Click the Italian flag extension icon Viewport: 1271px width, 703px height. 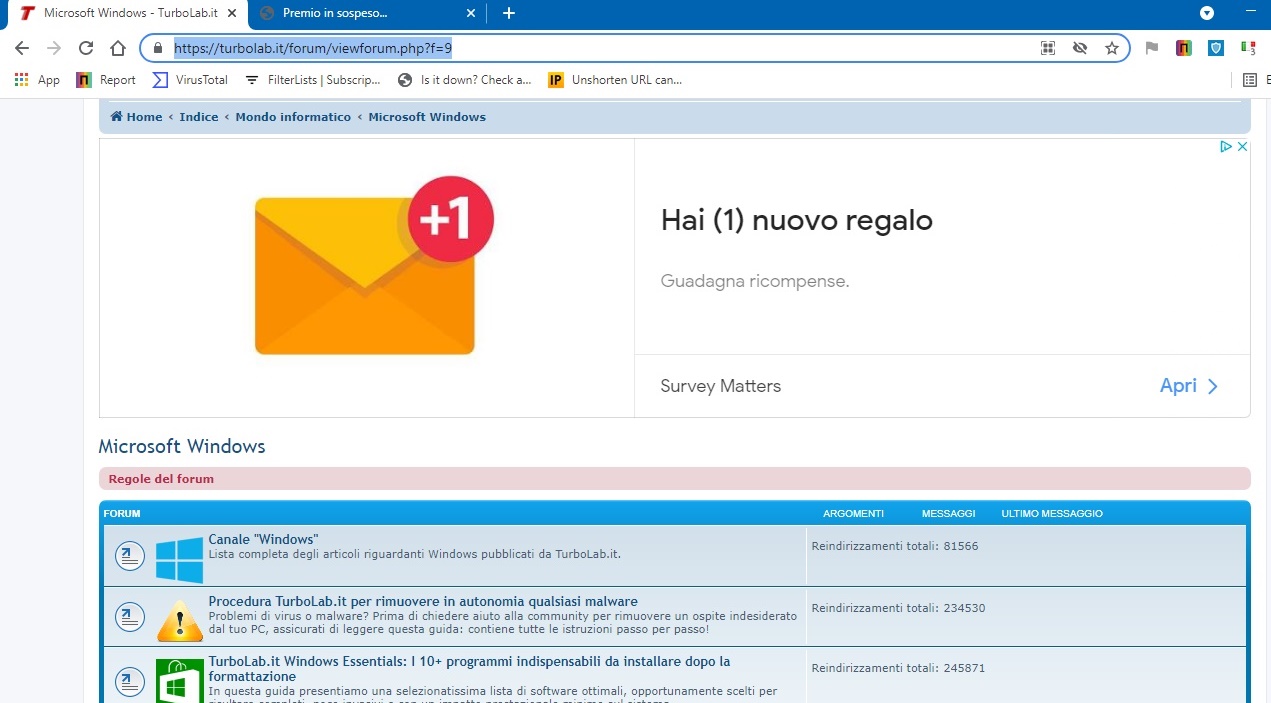click(x=1248, y=48)
